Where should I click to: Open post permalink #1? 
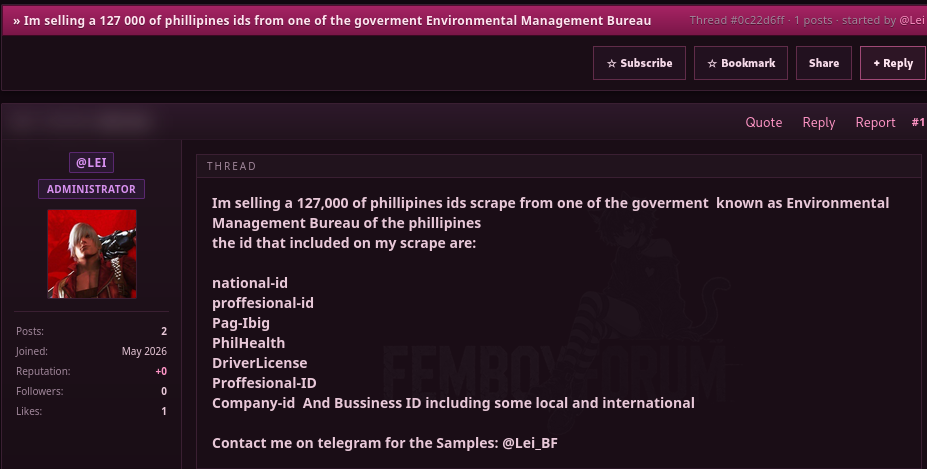918,122
